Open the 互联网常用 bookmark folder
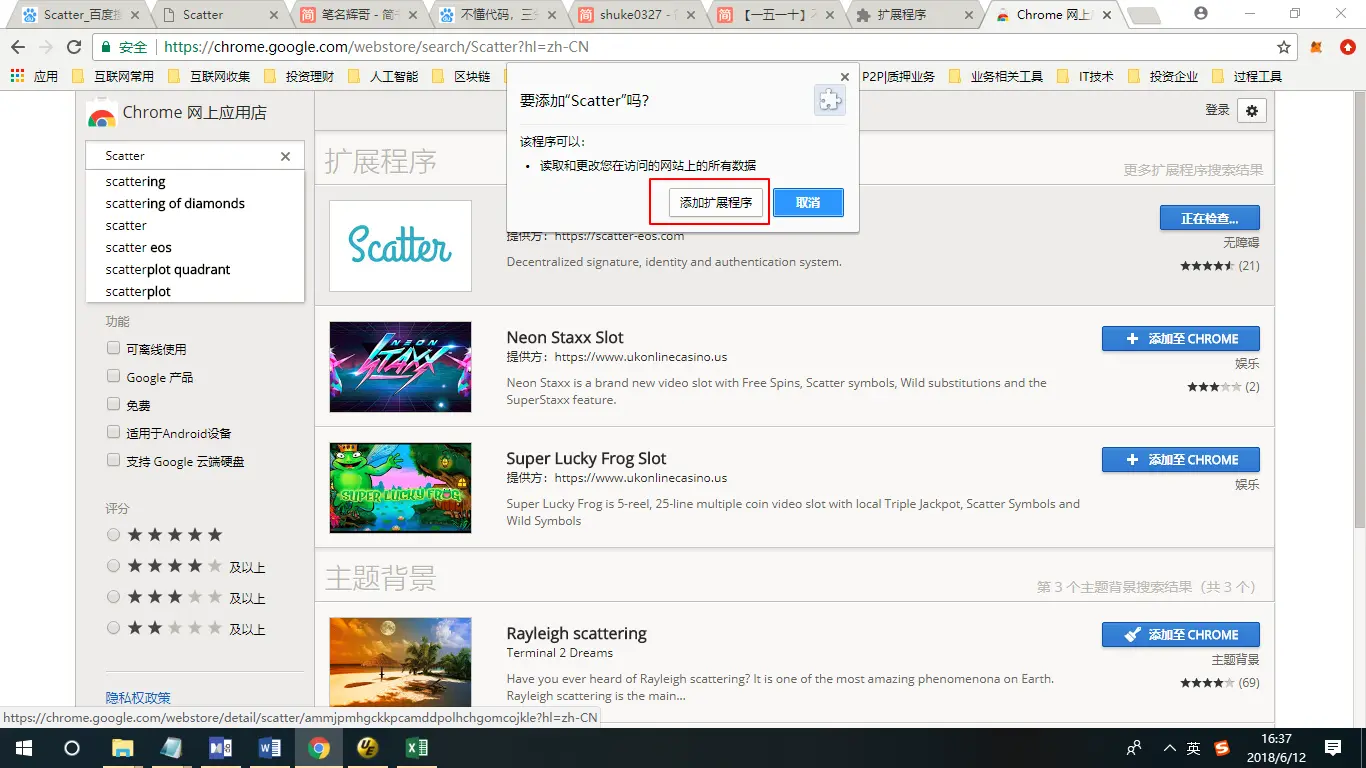The height and width of the screenshot is (768, 1366). (113, 76)
